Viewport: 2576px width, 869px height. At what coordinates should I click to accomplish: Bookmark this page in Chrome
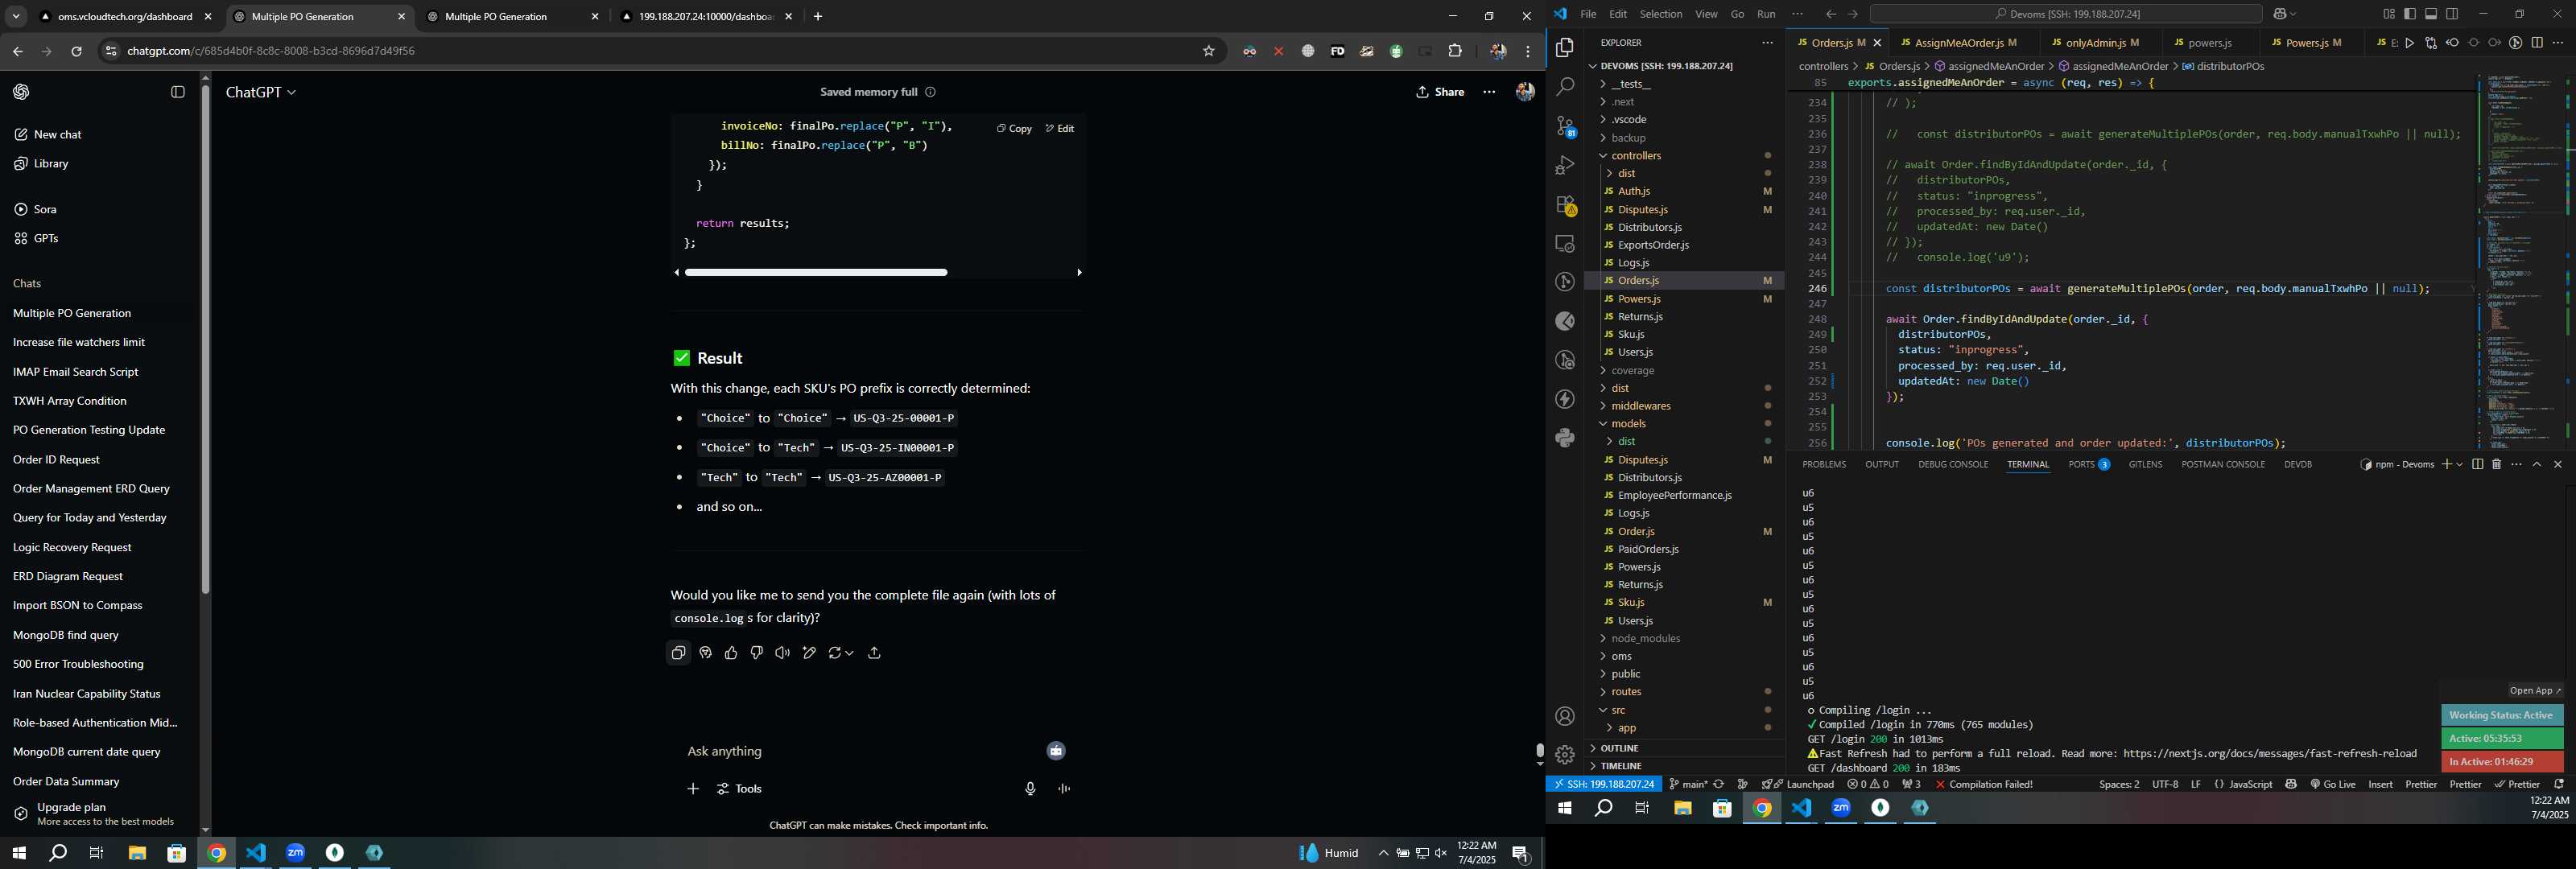1208,51
